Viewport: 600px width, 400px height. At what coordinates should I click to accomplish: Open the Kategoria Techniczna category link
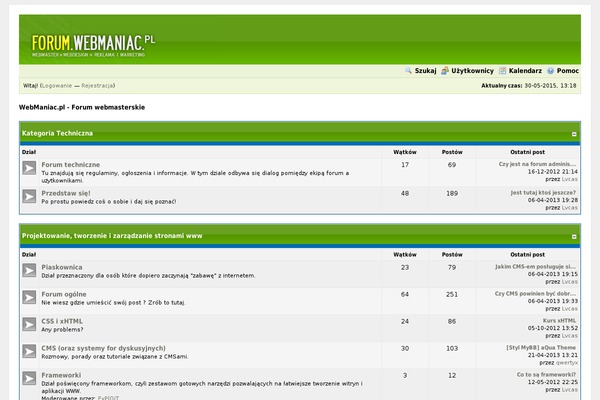(57, 133)
